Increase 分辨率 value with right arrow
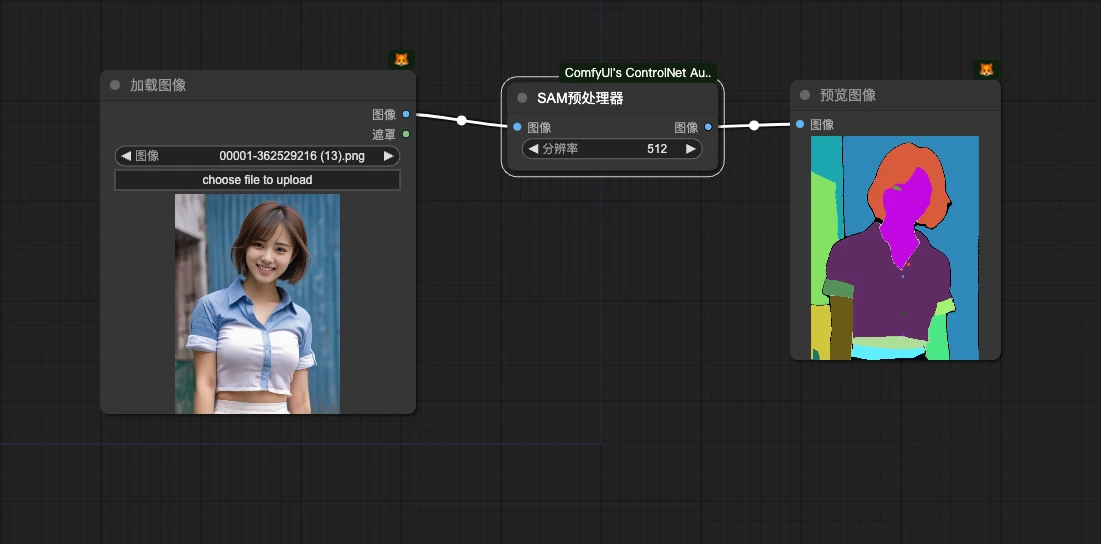The height and width of the screenshot is (544, 1101). 690,149
